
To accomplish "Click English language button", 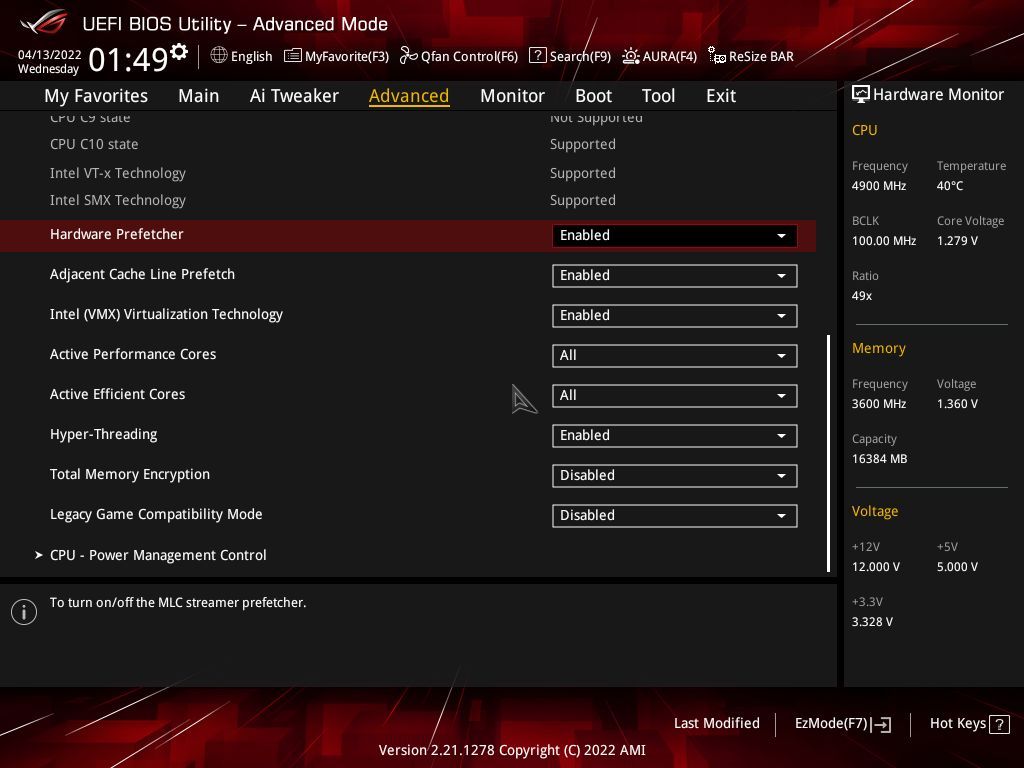I will click(x=242, y=56).
